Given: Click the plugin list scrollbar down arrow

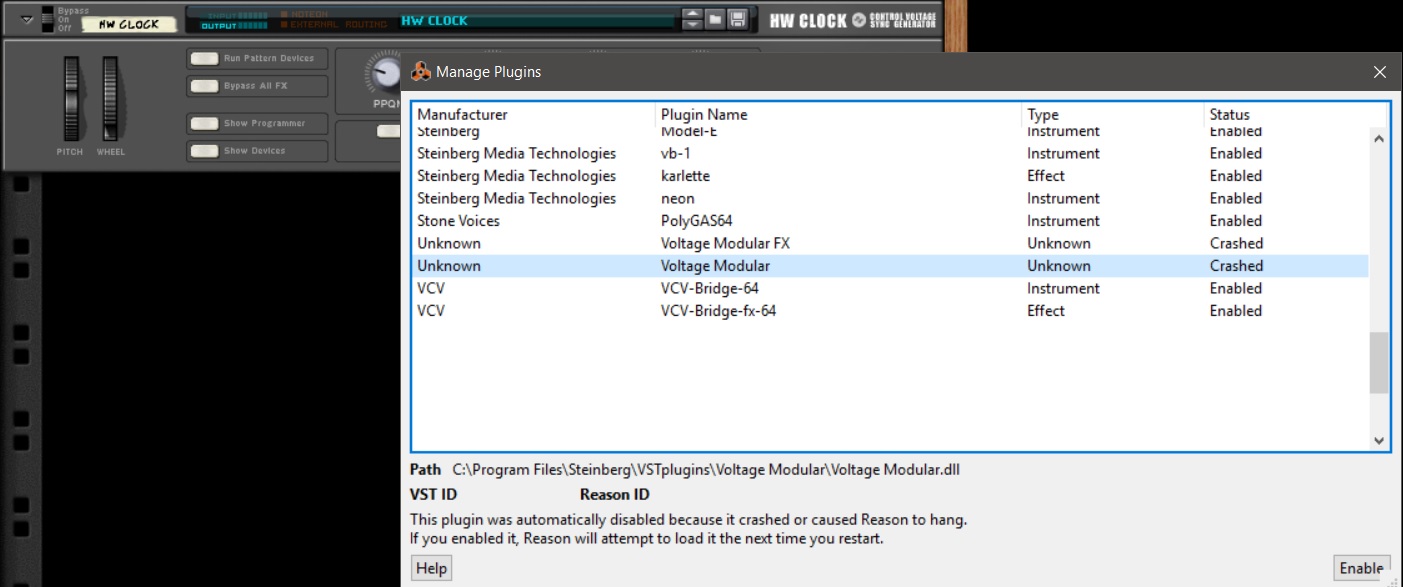Looking at the screenshot, I should pos(1379,440).
